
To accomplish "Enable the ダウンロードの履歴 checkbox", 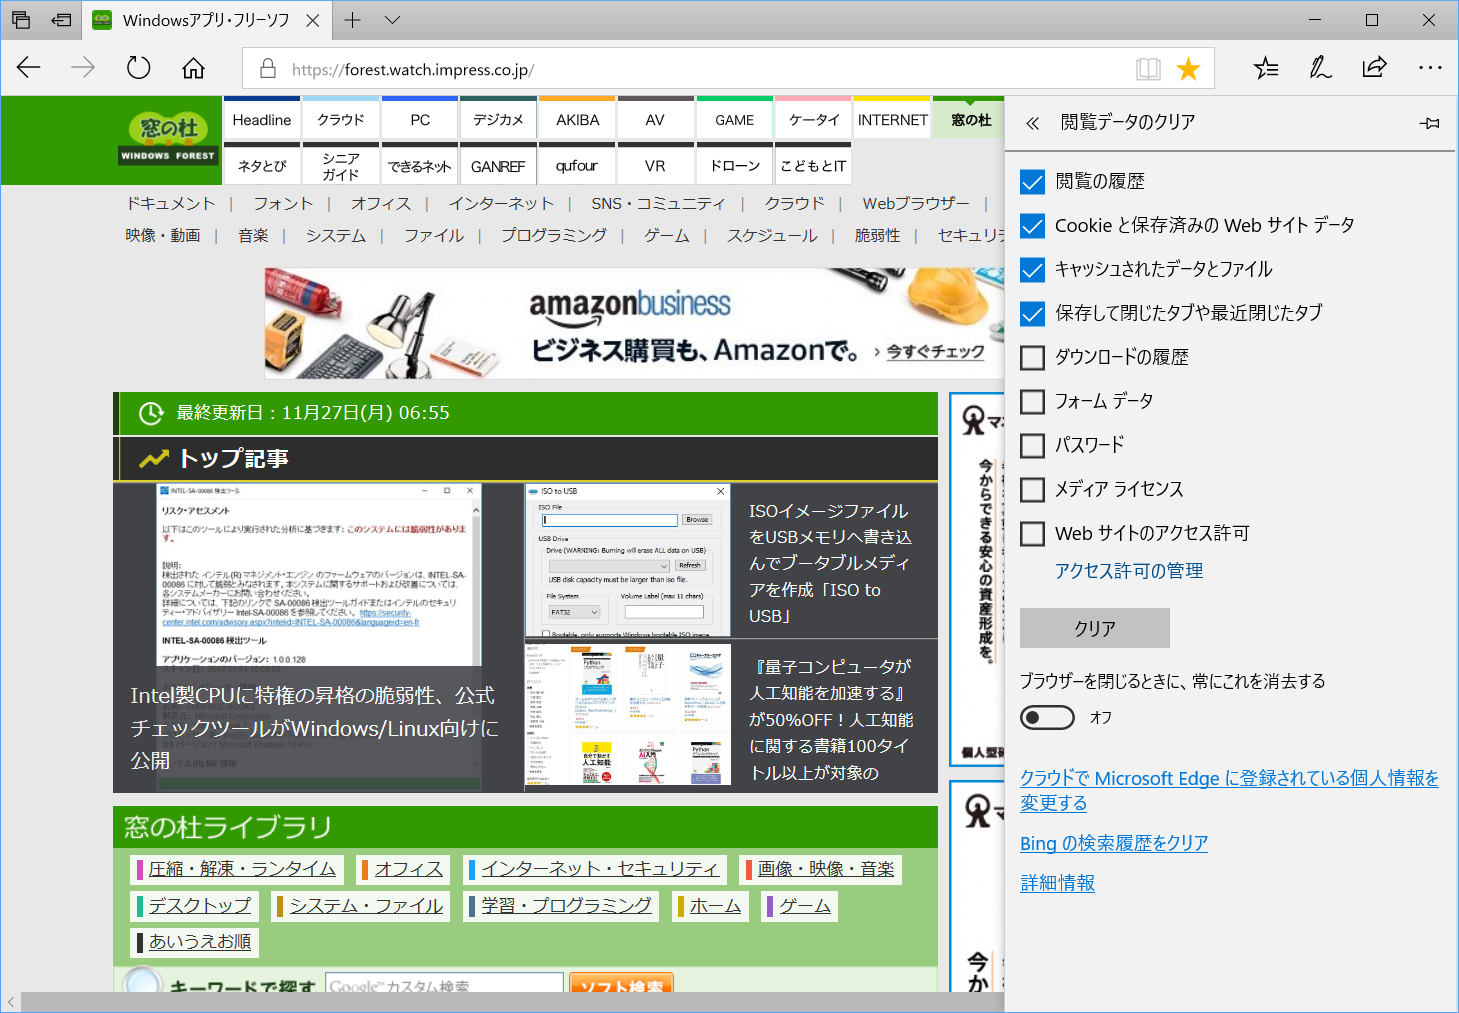I will (1031, 357).
